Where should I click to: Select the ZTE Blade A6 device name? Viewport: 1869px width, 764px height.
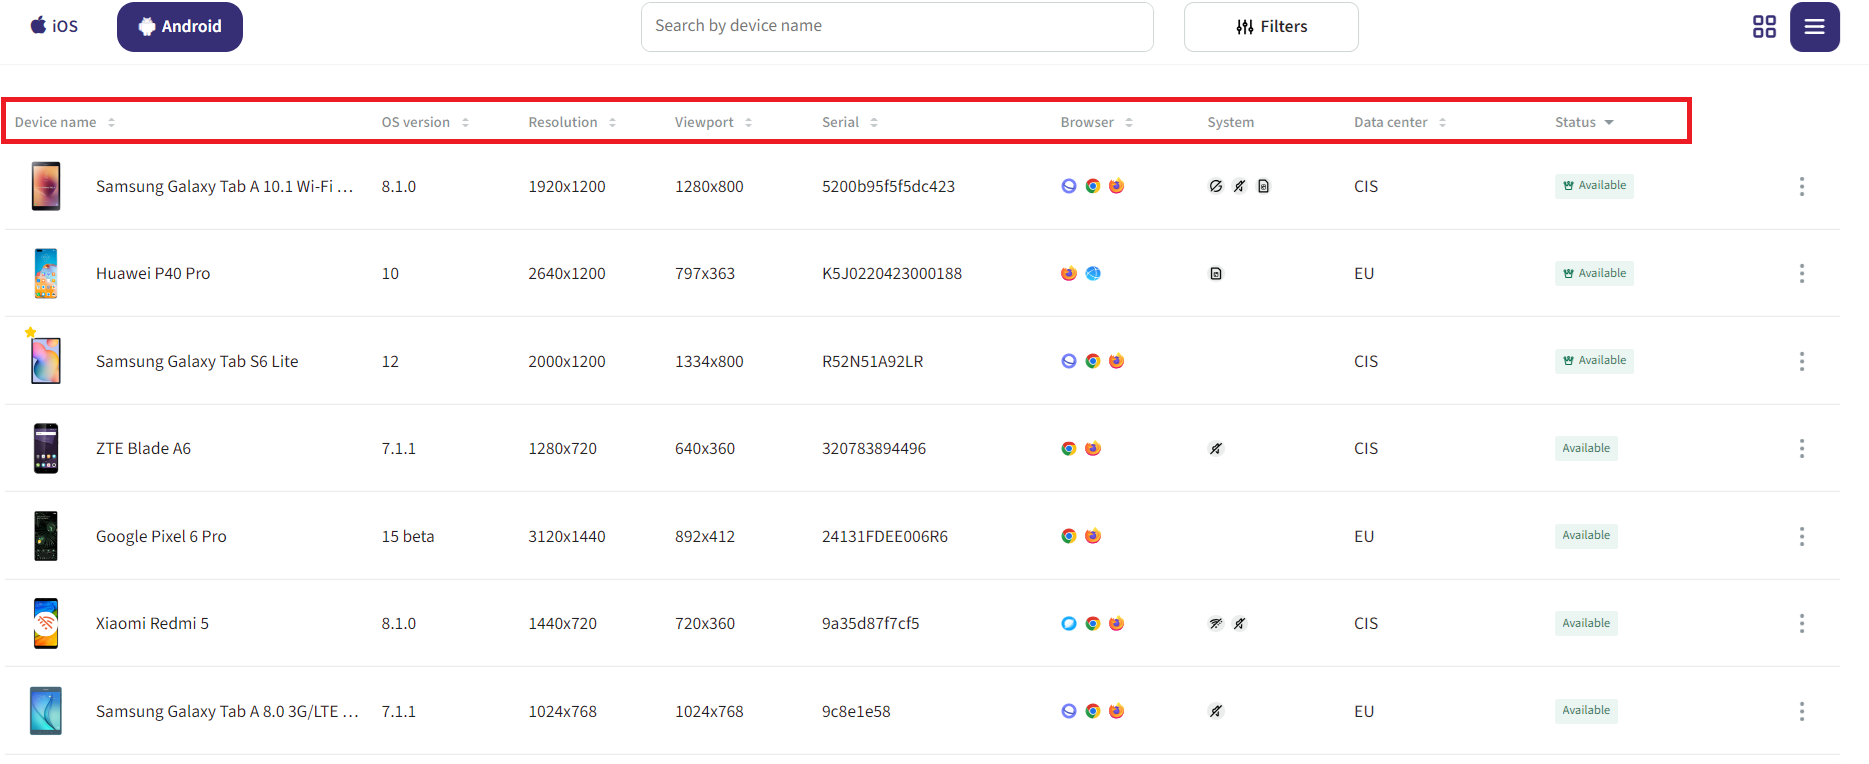(x=143, y=448)
